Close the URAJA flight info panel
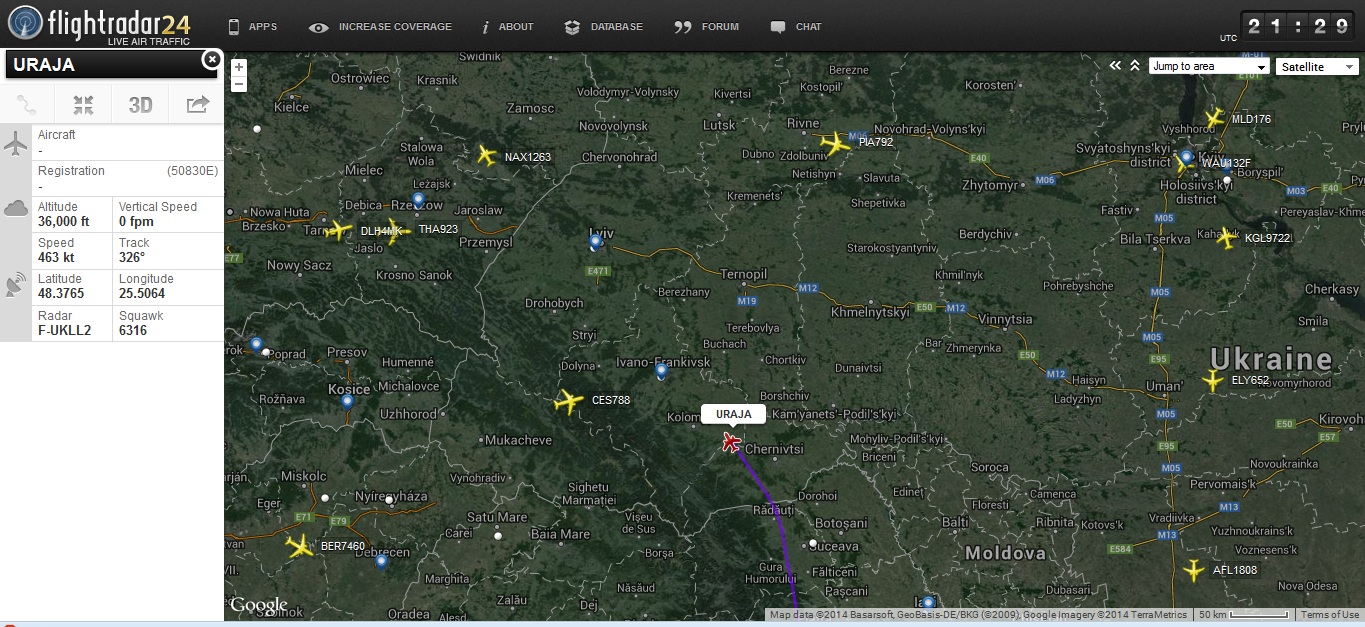This screenshot has height=627, width=1365. click(x=211, y=60)
